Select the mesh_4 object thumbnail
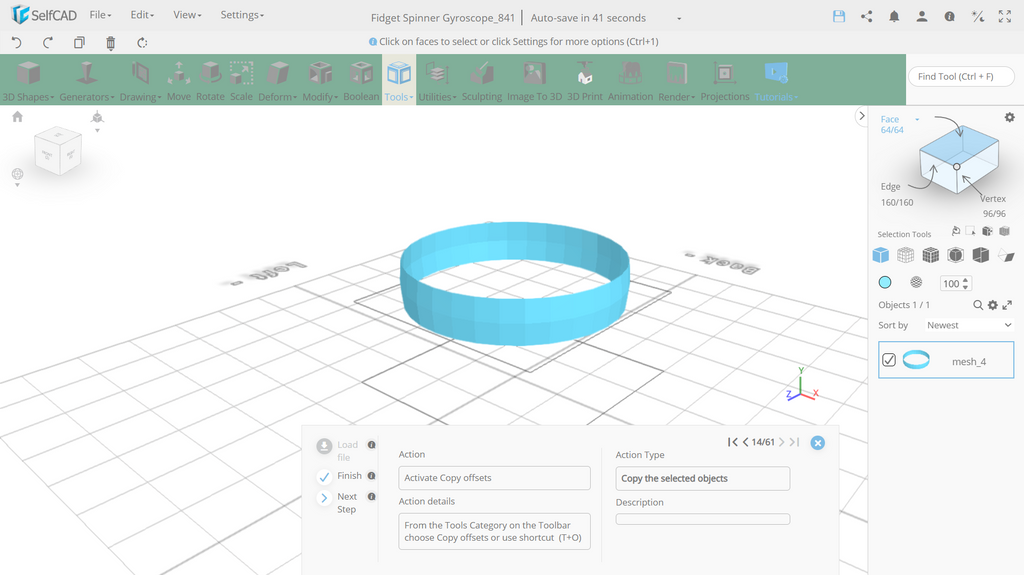 point(916,359)
